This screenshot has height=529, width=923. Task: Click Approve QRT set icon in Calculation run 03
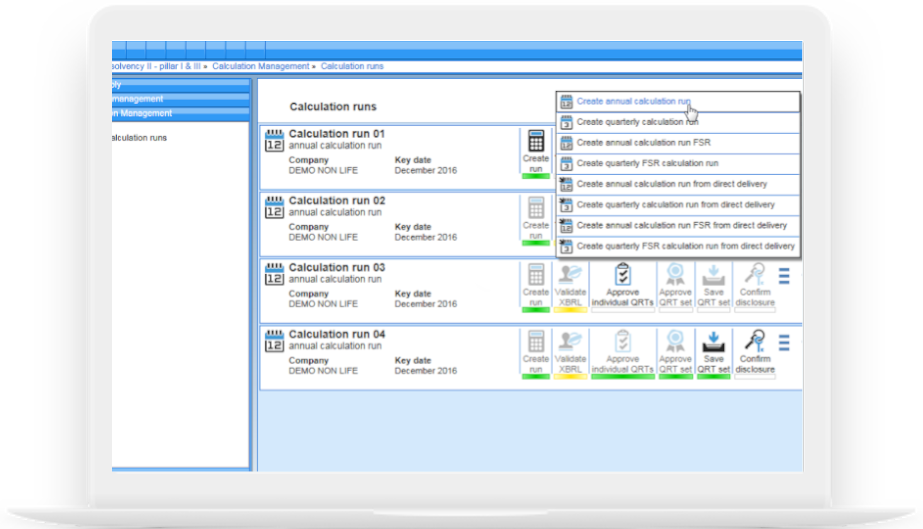coord(675,276)
